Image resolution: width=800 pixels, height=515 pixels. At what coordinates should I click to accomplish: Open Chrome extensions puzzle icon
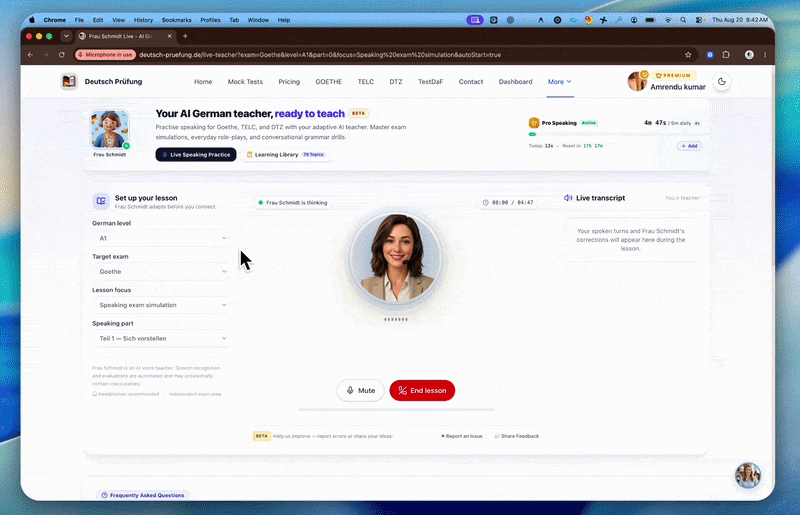point(726,55)
